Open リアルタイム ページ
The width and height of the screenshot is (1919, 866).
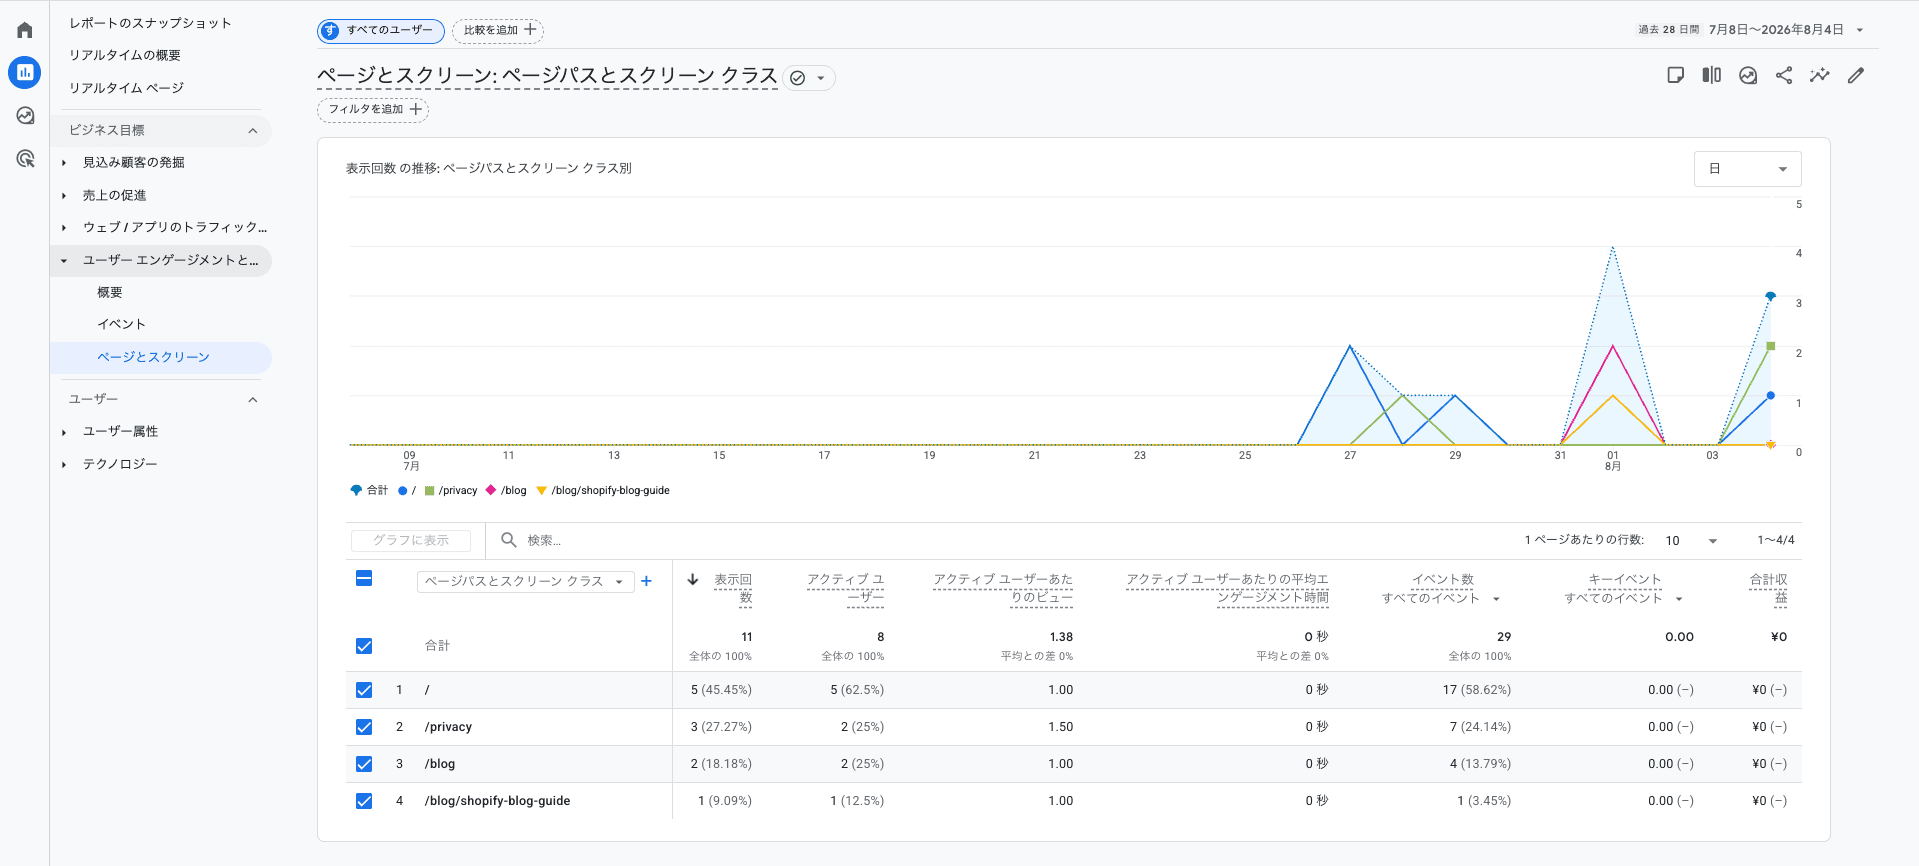126,88
